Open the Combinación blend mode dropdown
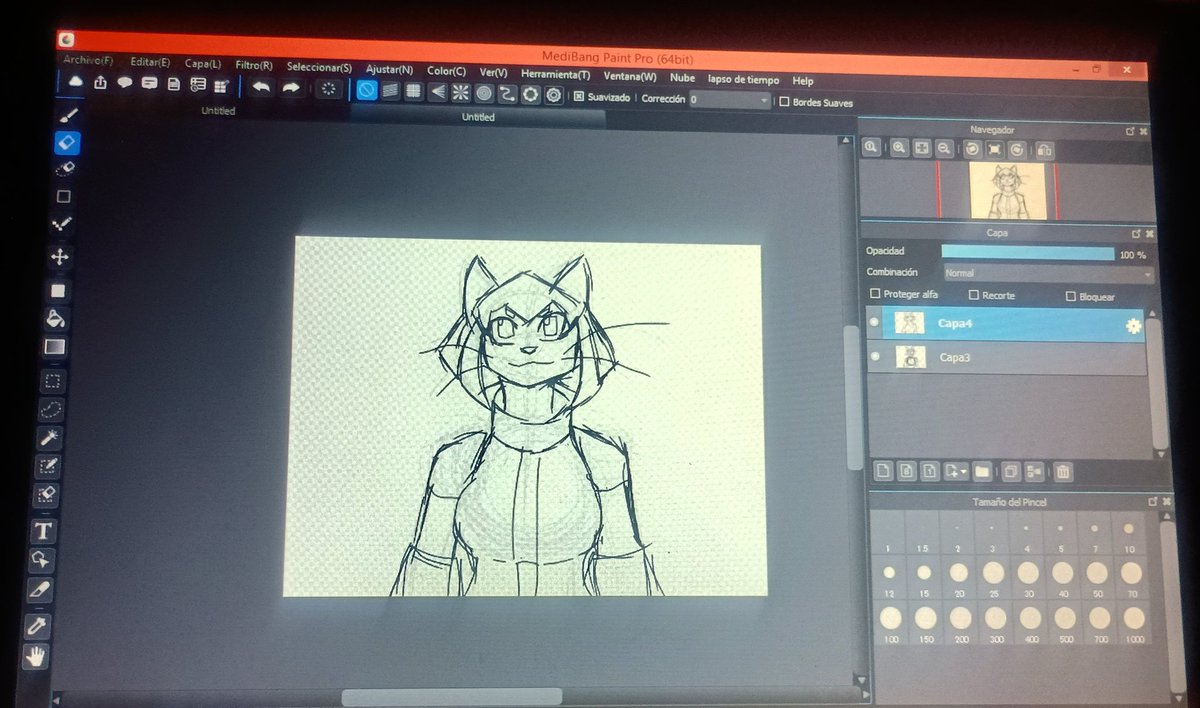The width and height of the screenshot is (1200, 708). pos(1049,273)
